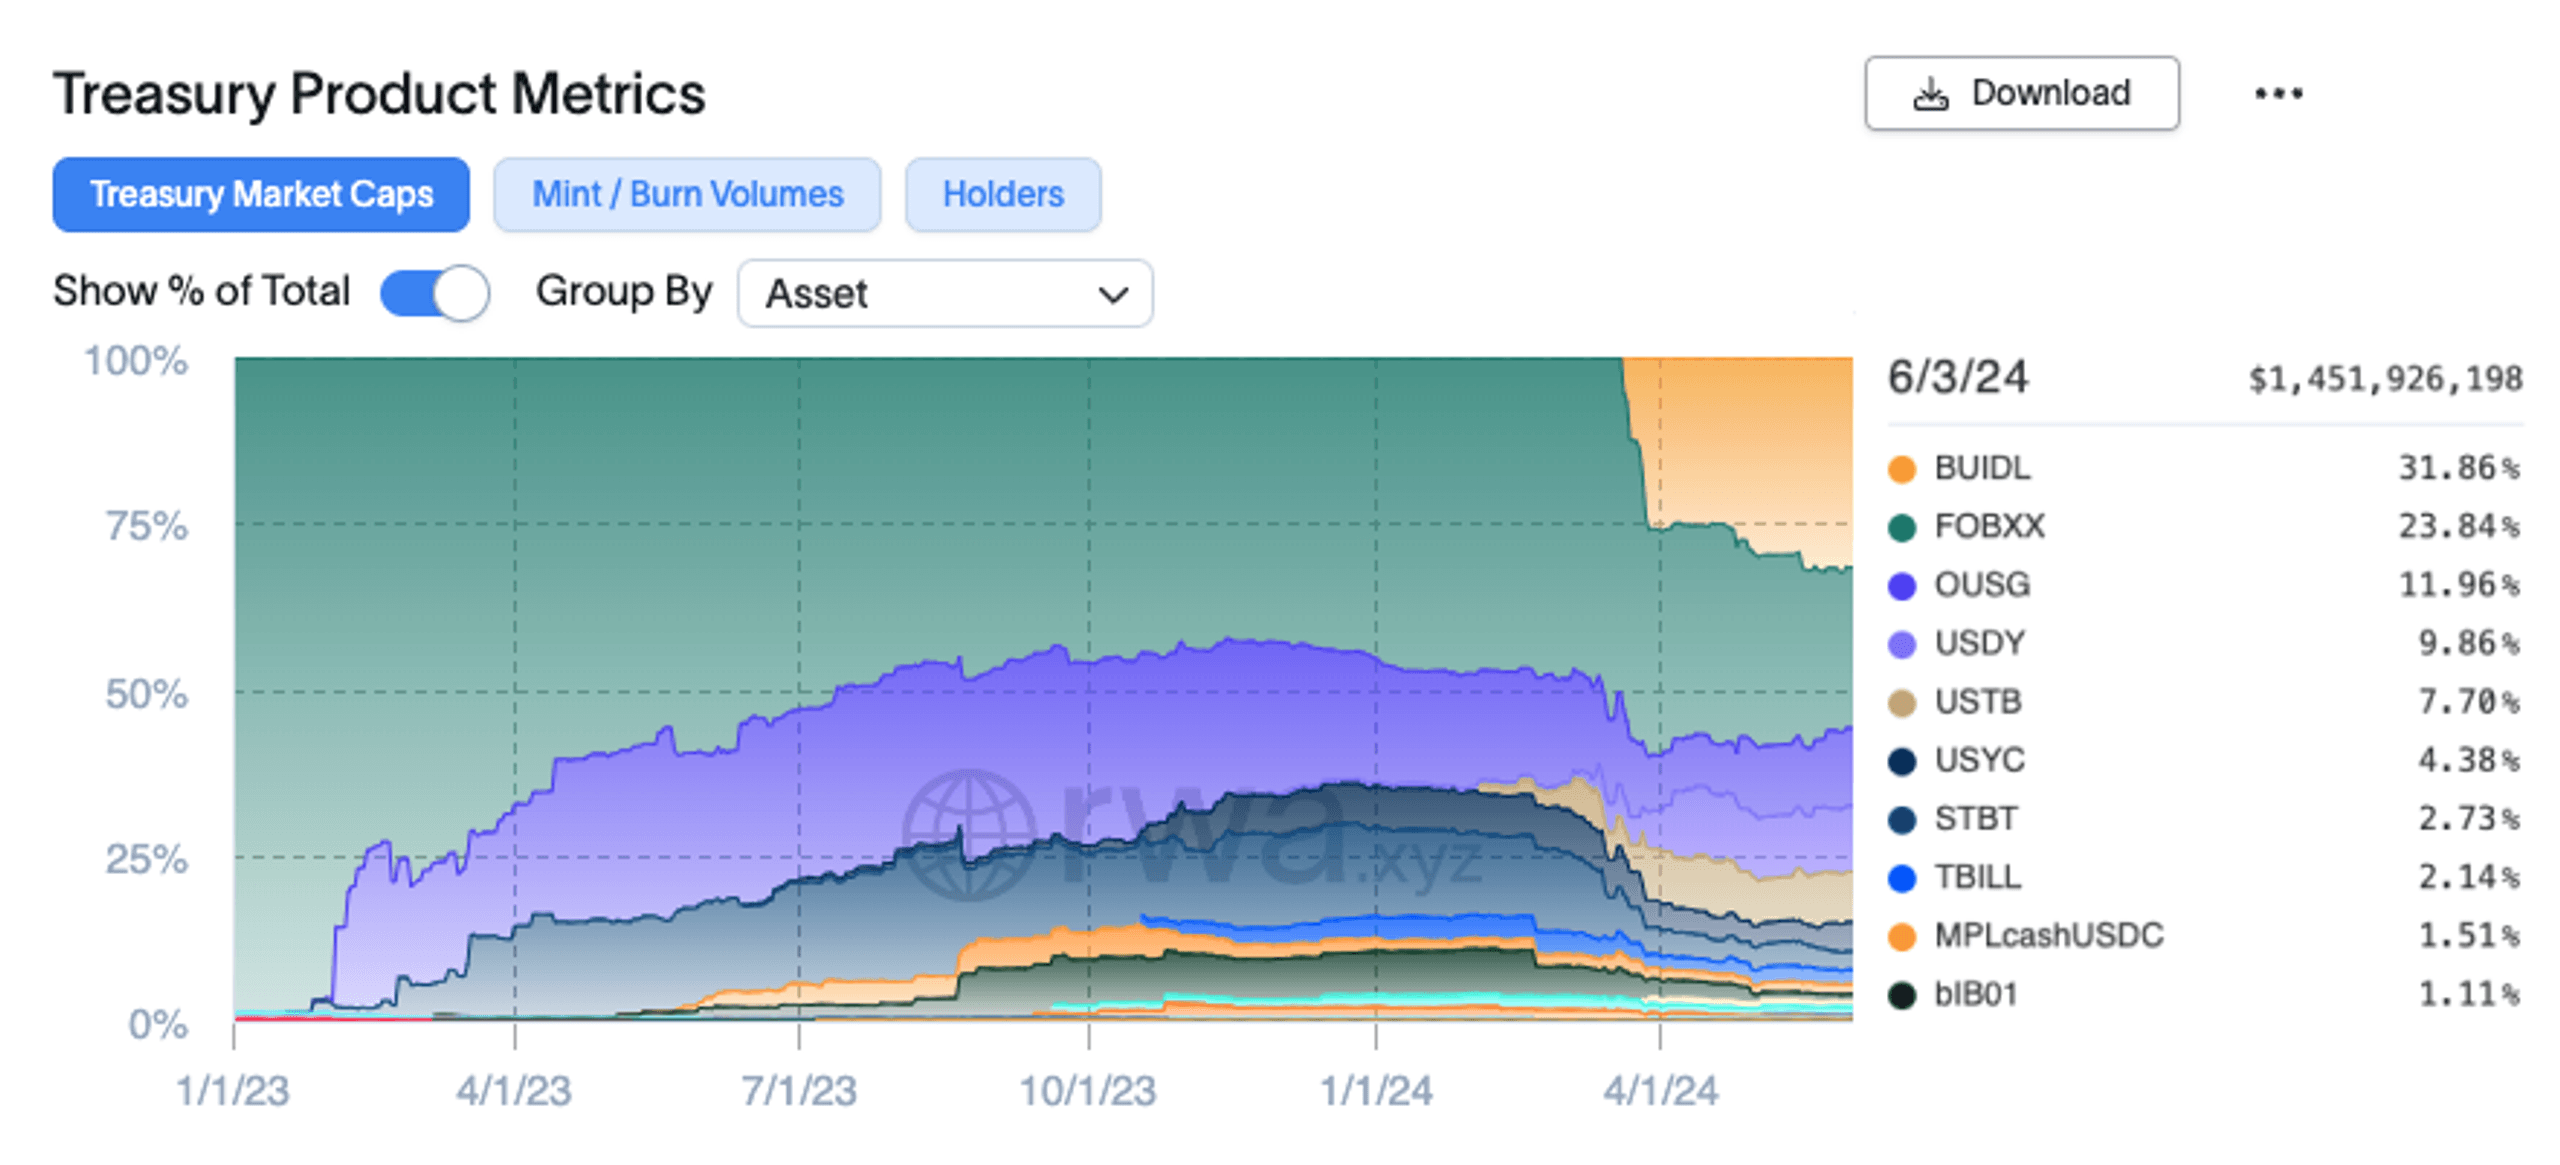2560x1165 pixels.
Task: Click the 1.51% MPLcashUSDC value
Action: tap(2467, 935)
